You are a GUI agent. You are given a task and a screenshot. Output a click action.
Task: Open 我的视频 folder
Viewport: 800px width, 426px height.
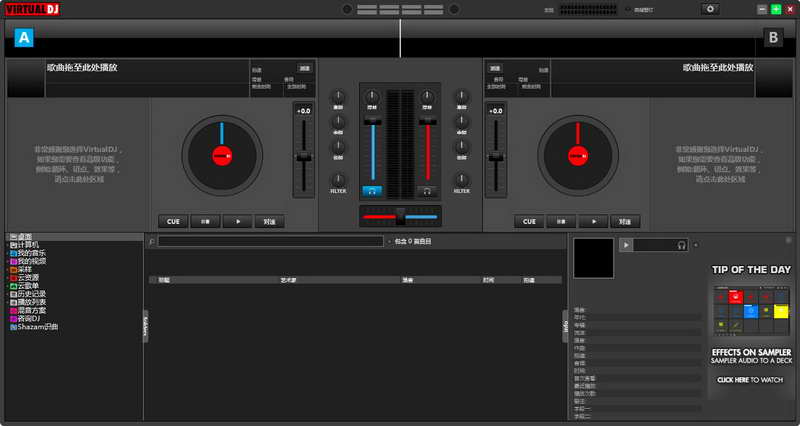coord(28,261)
